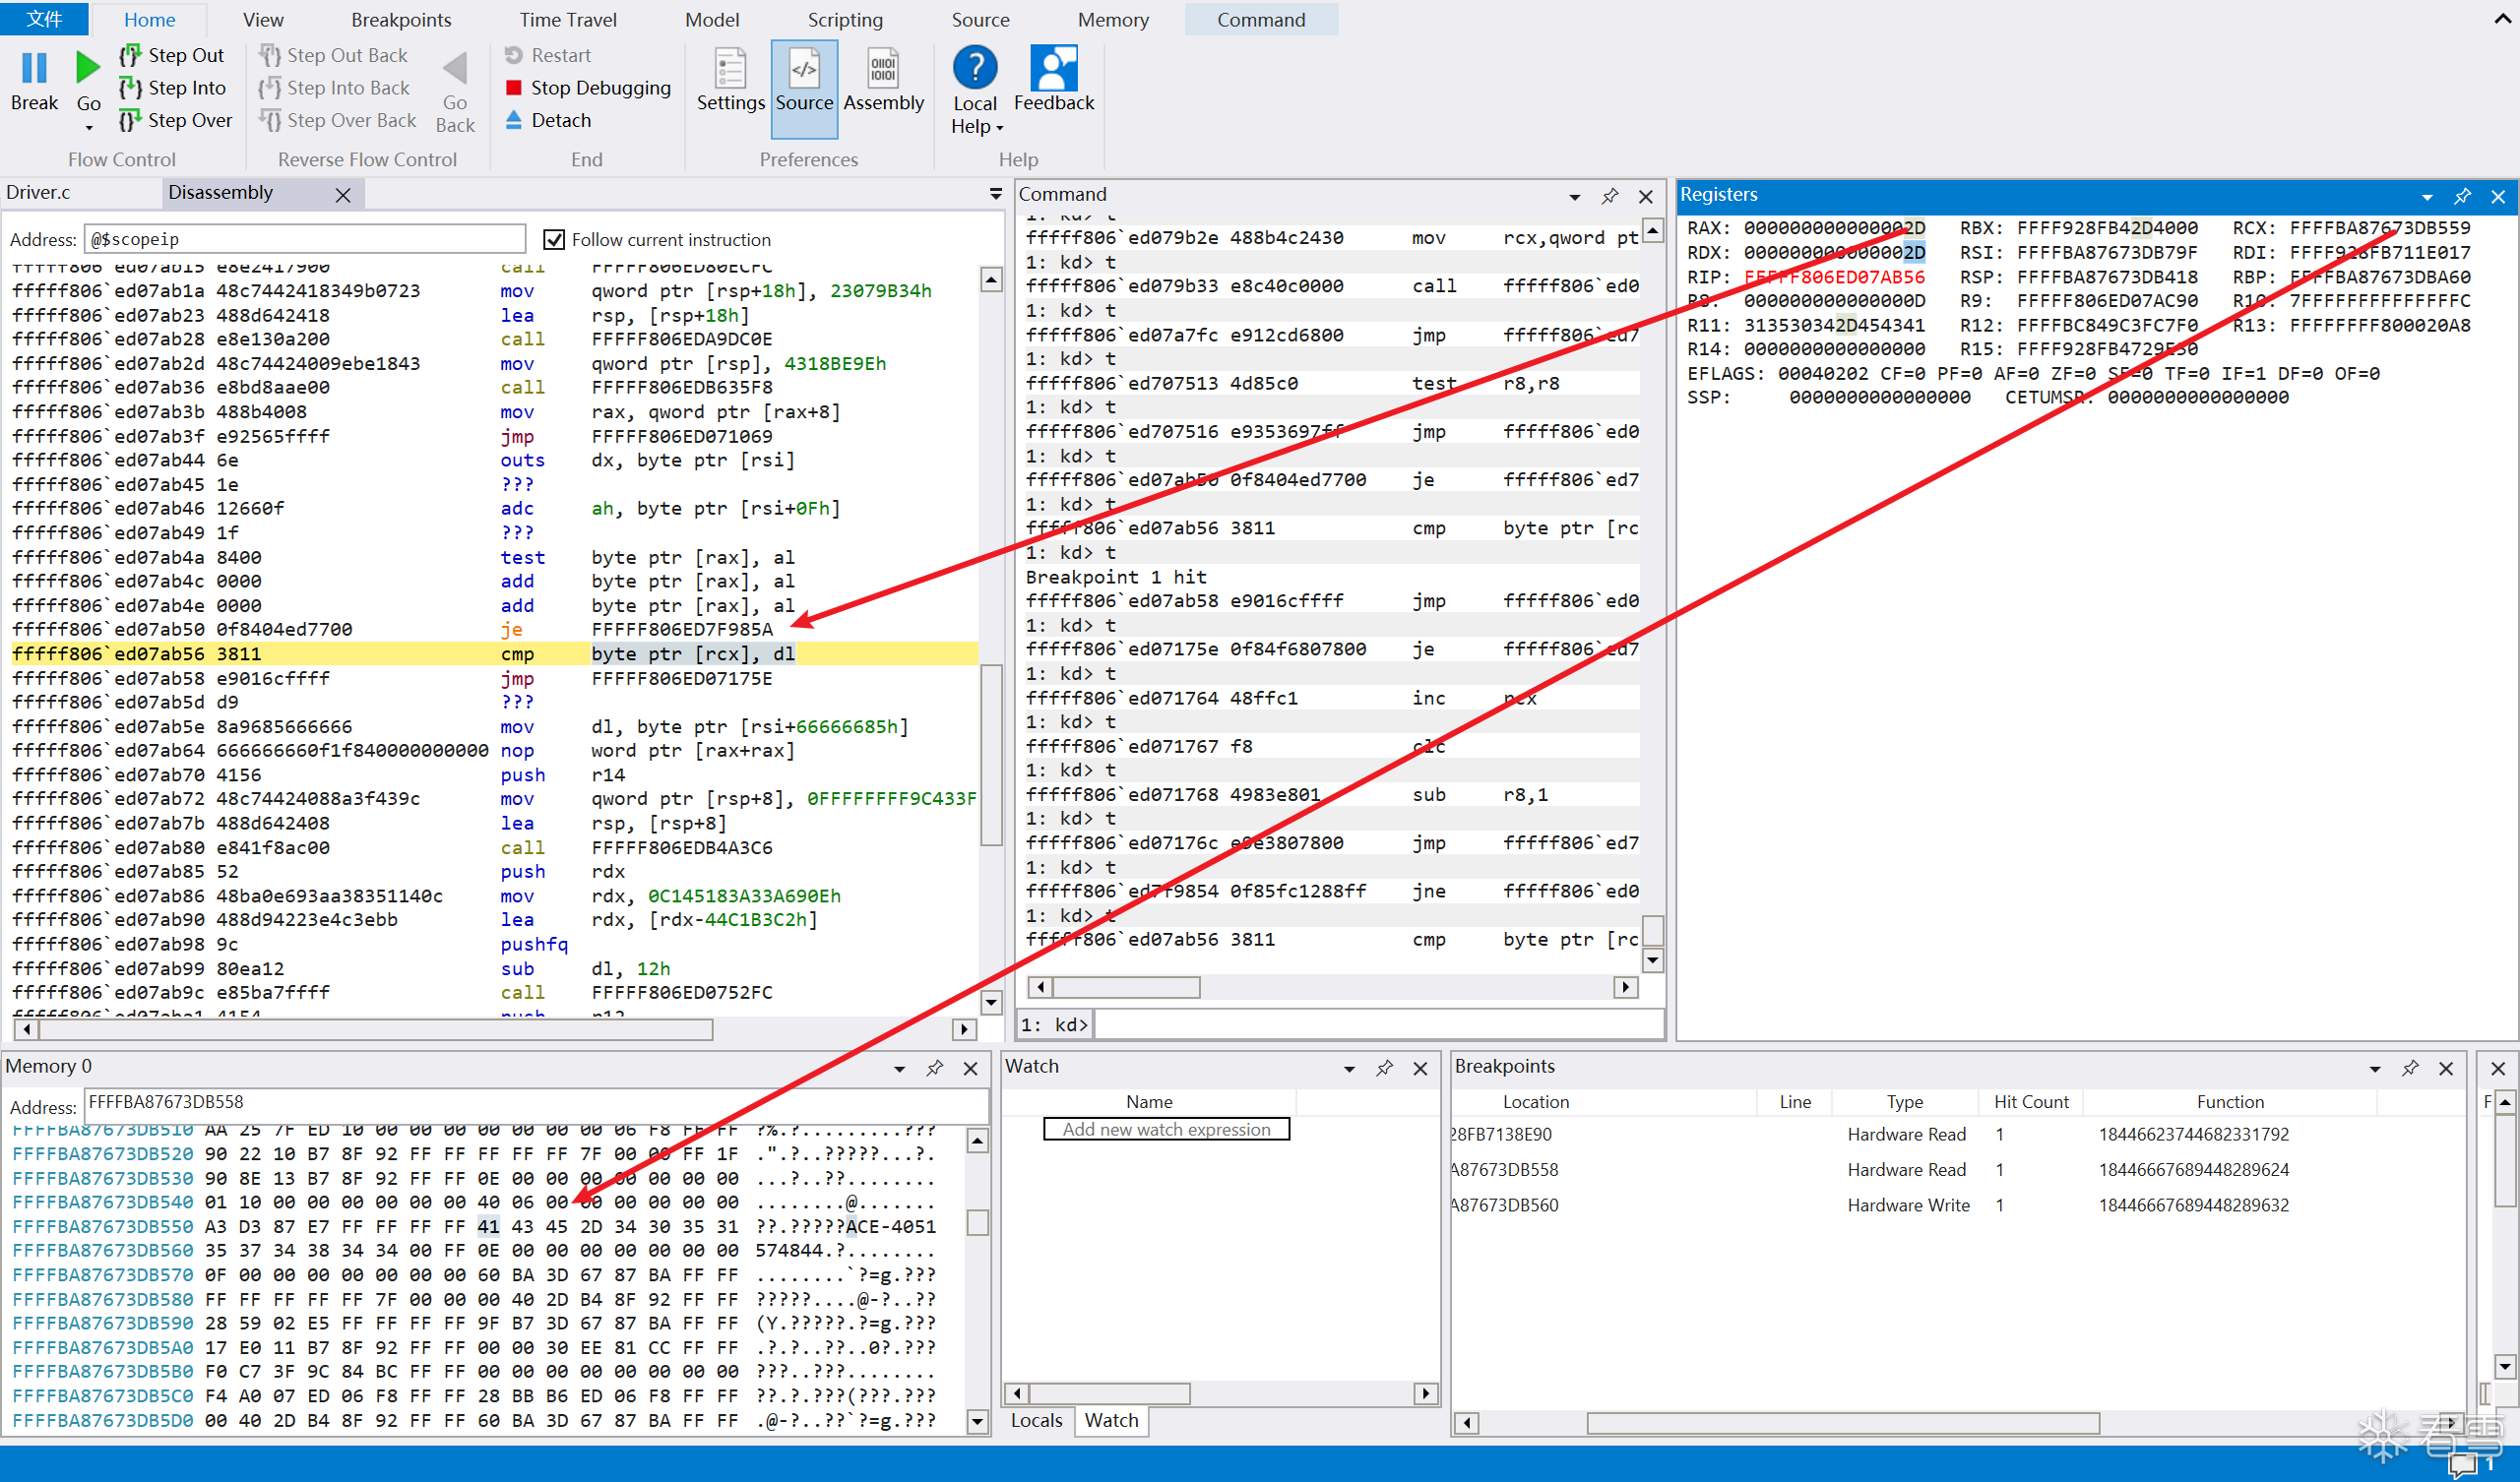Click the Step Into icon
This screenshot has width=2520, height=1482.
point(130,88)
